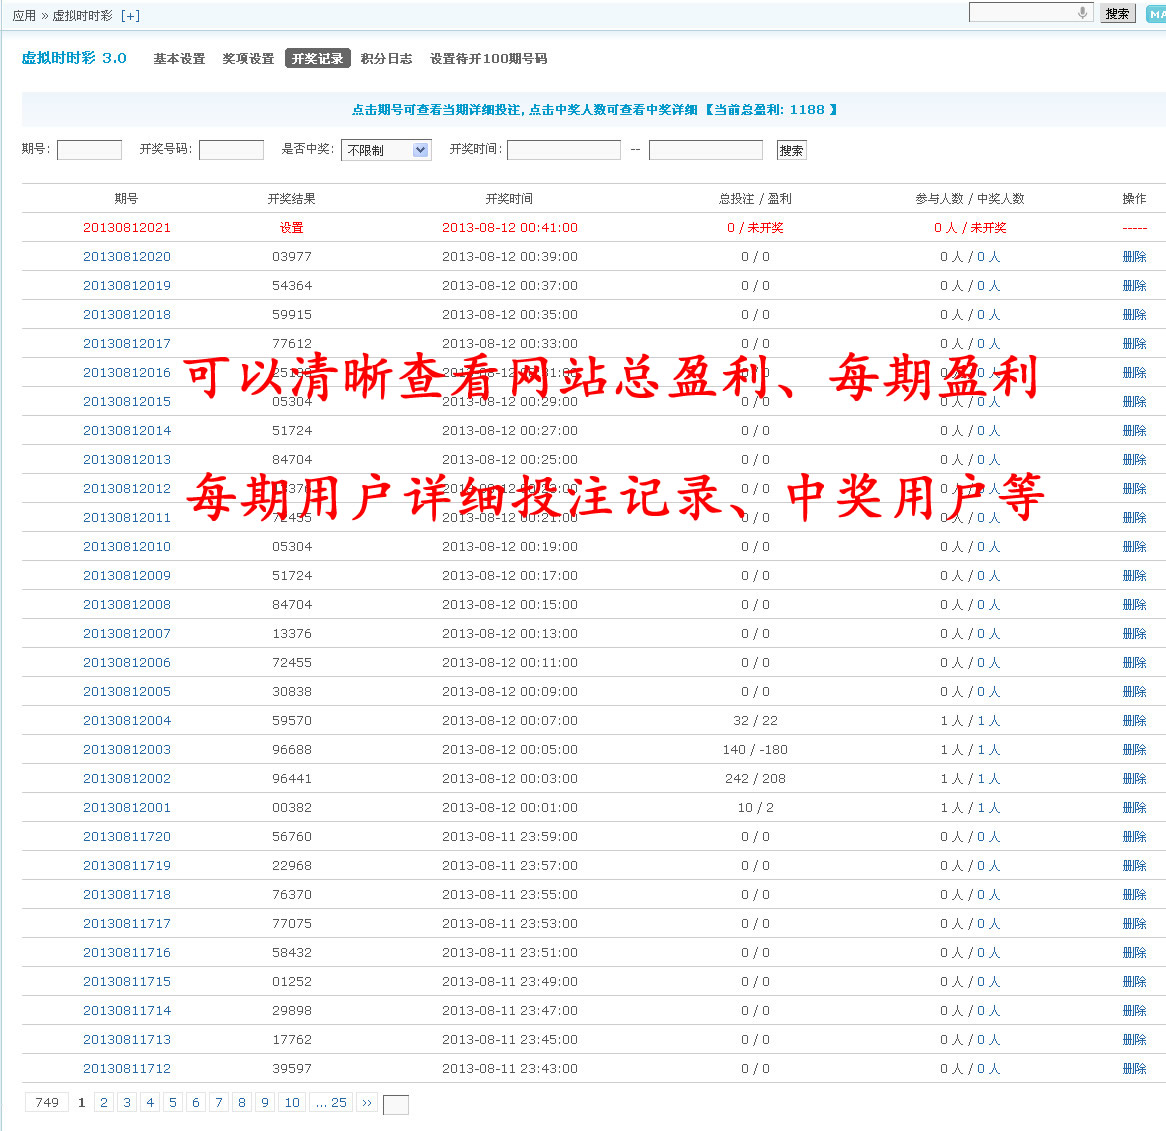Open period 20130812019 details
The height and width of the screenshot is (1131, 1166).
[x=126, y=286]
